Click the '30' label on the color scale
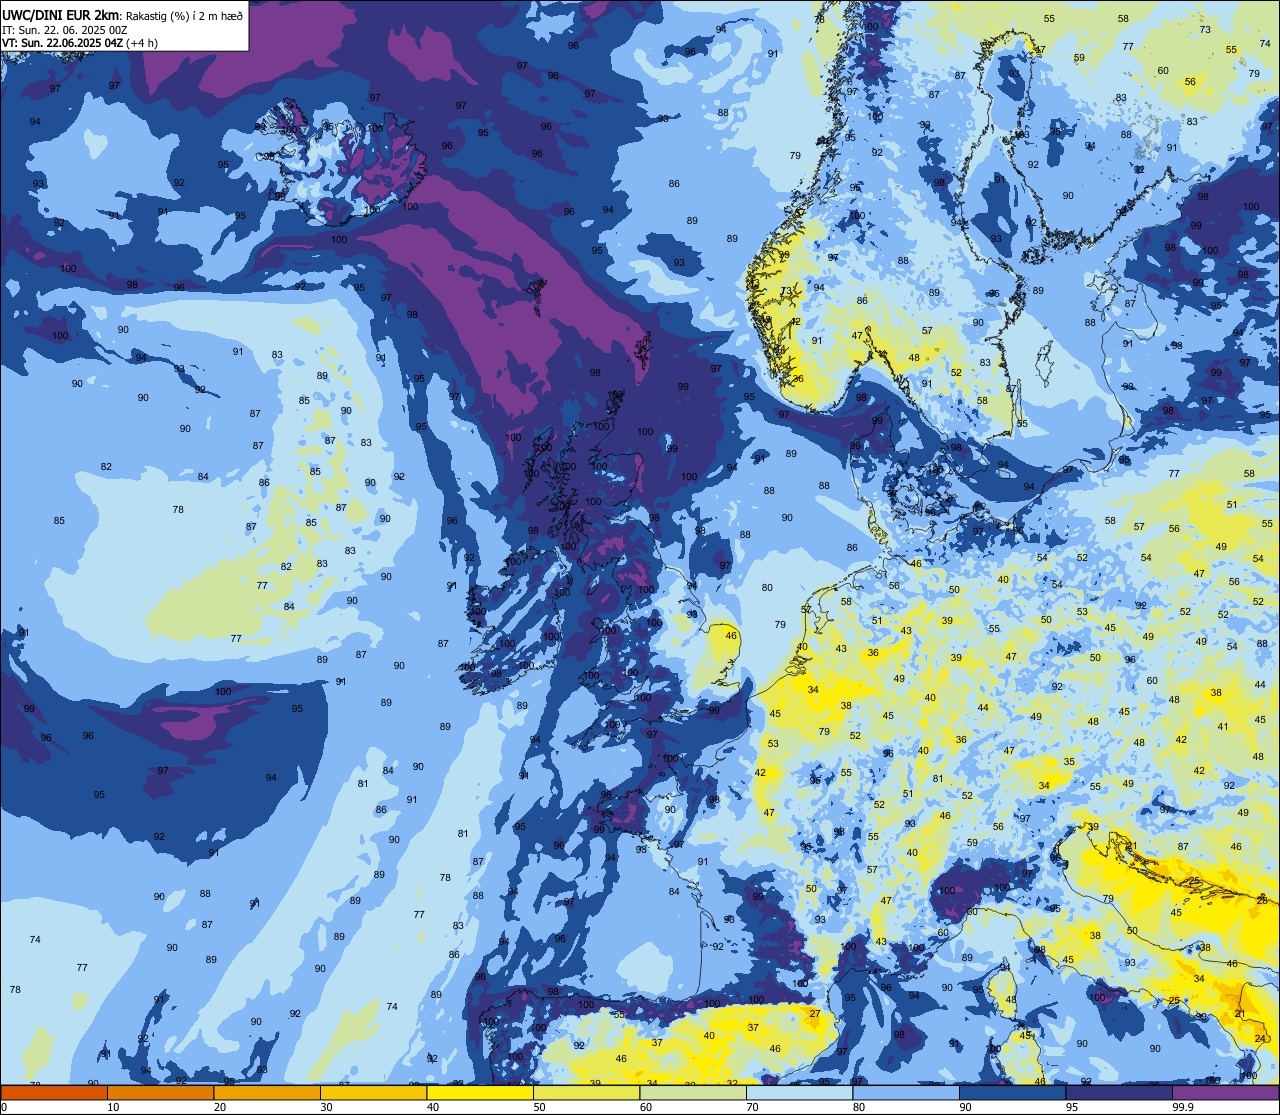This screenshot has height=1115, width=1280. [x=327, y=1107]
